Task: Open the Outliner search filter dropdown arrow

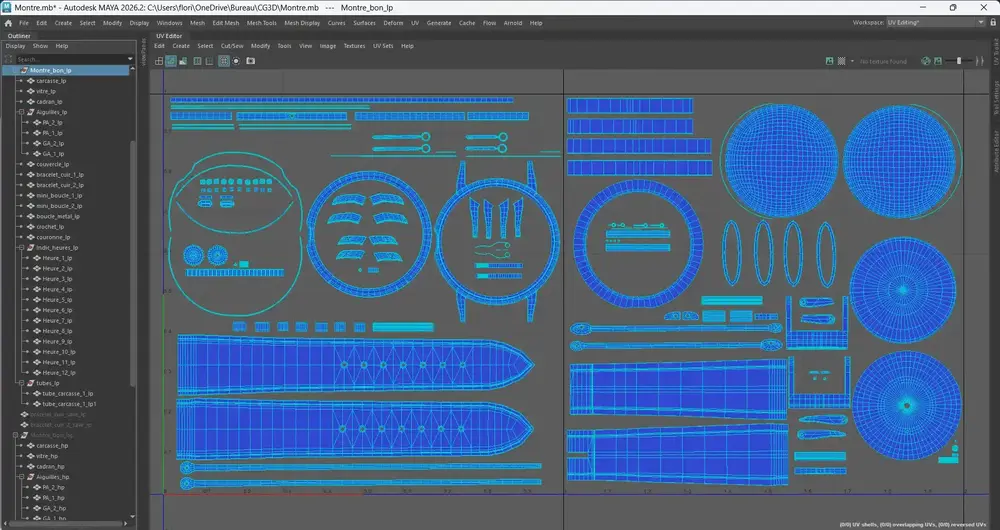Action: click(131, 59)
